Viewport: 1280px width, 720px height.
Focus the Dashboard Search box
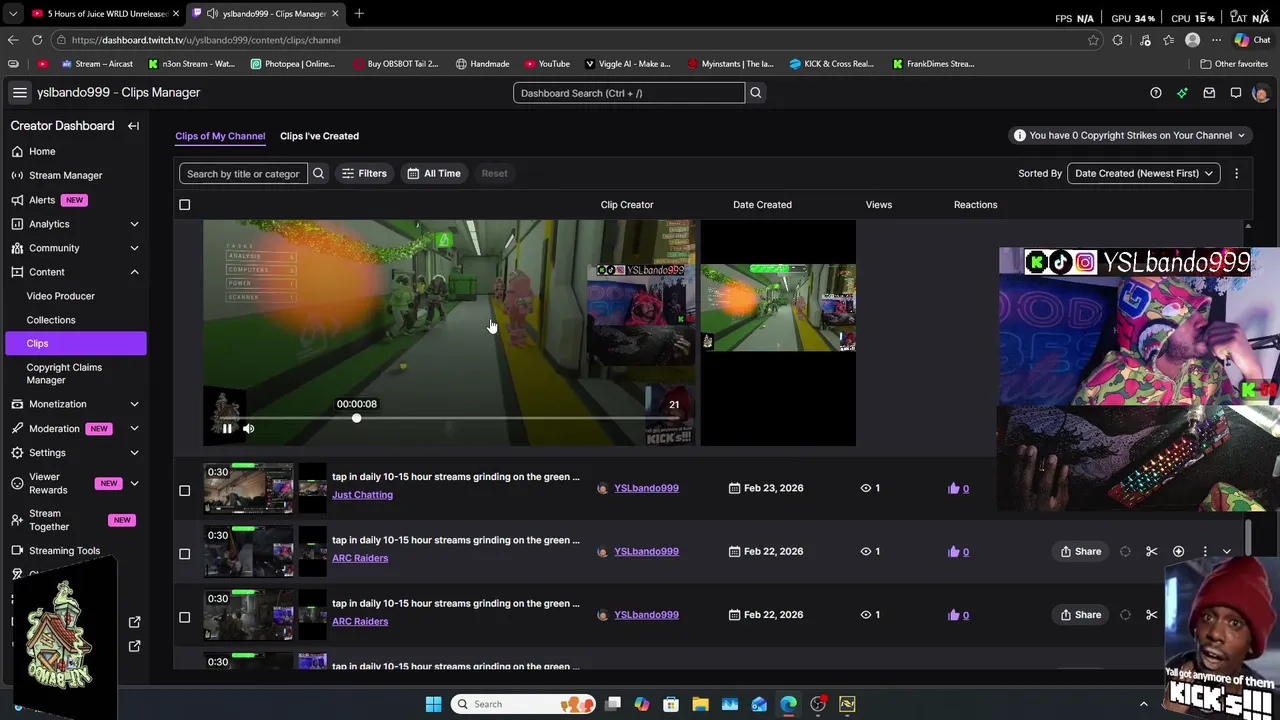click(629, 93)
